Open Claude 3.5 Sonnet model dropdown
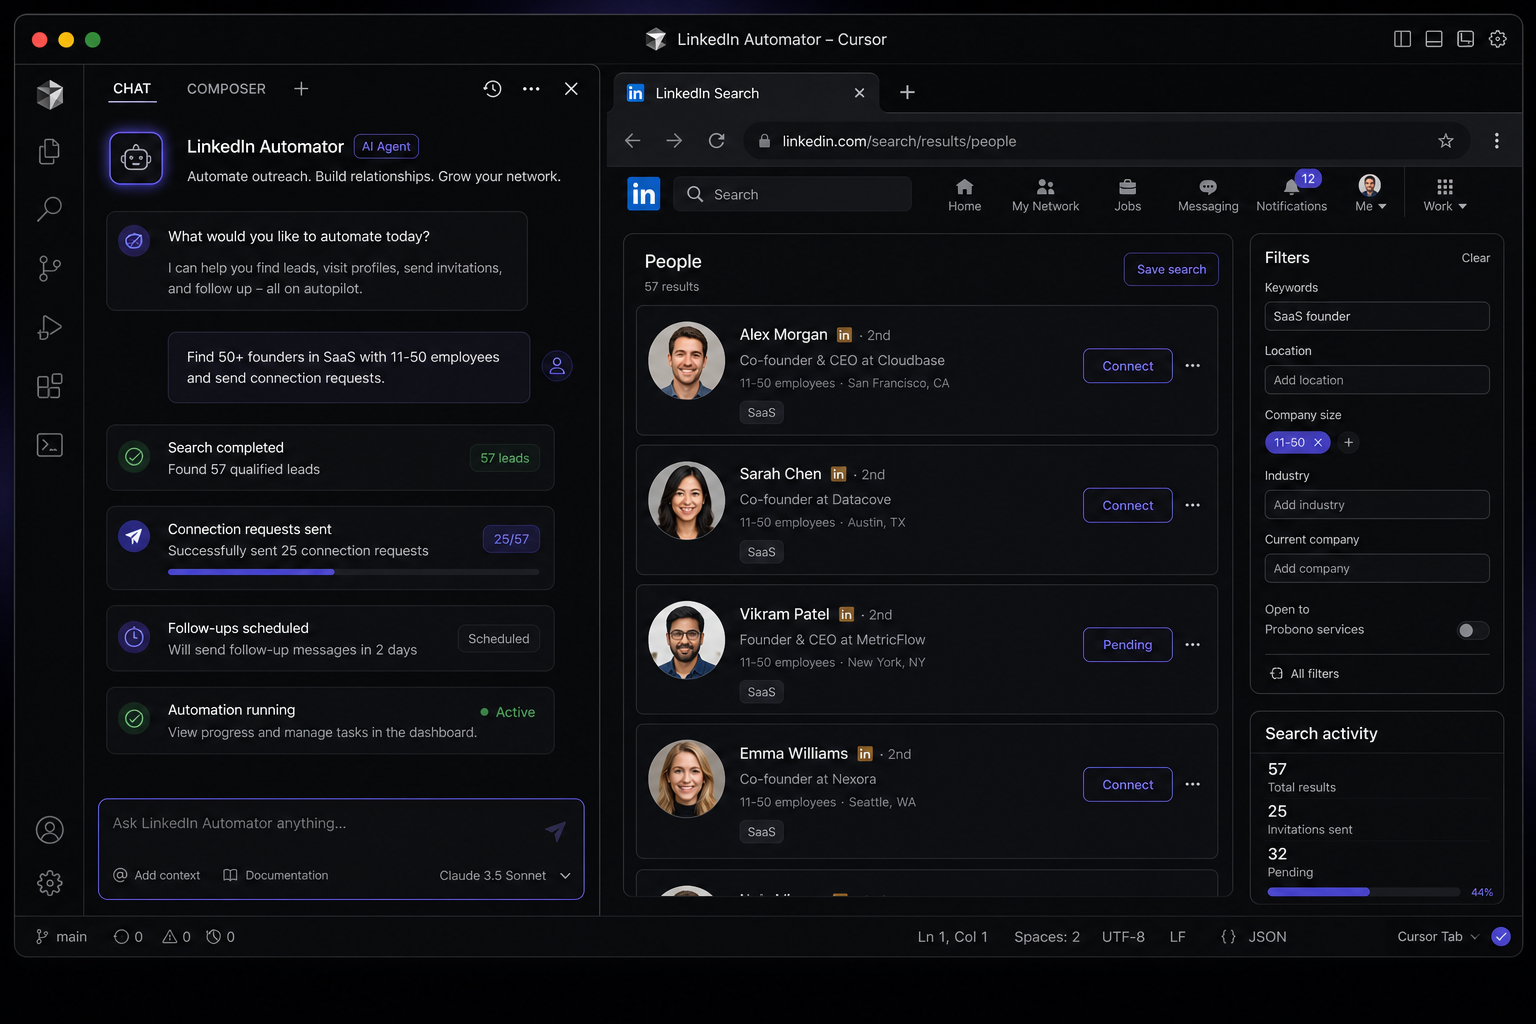 pos(505,875)
